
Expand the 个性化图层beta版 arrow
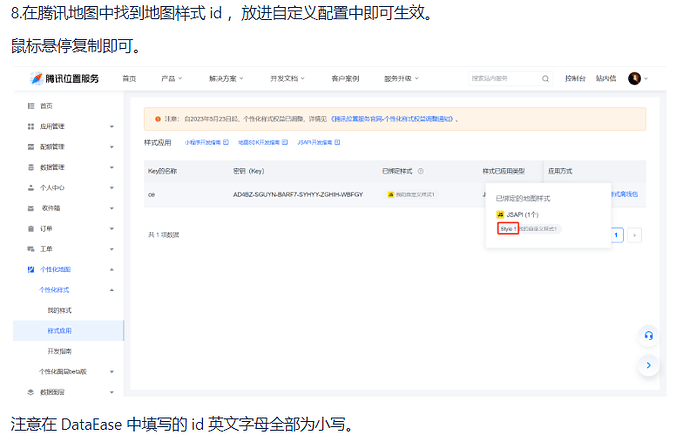[x=112, y=372]
